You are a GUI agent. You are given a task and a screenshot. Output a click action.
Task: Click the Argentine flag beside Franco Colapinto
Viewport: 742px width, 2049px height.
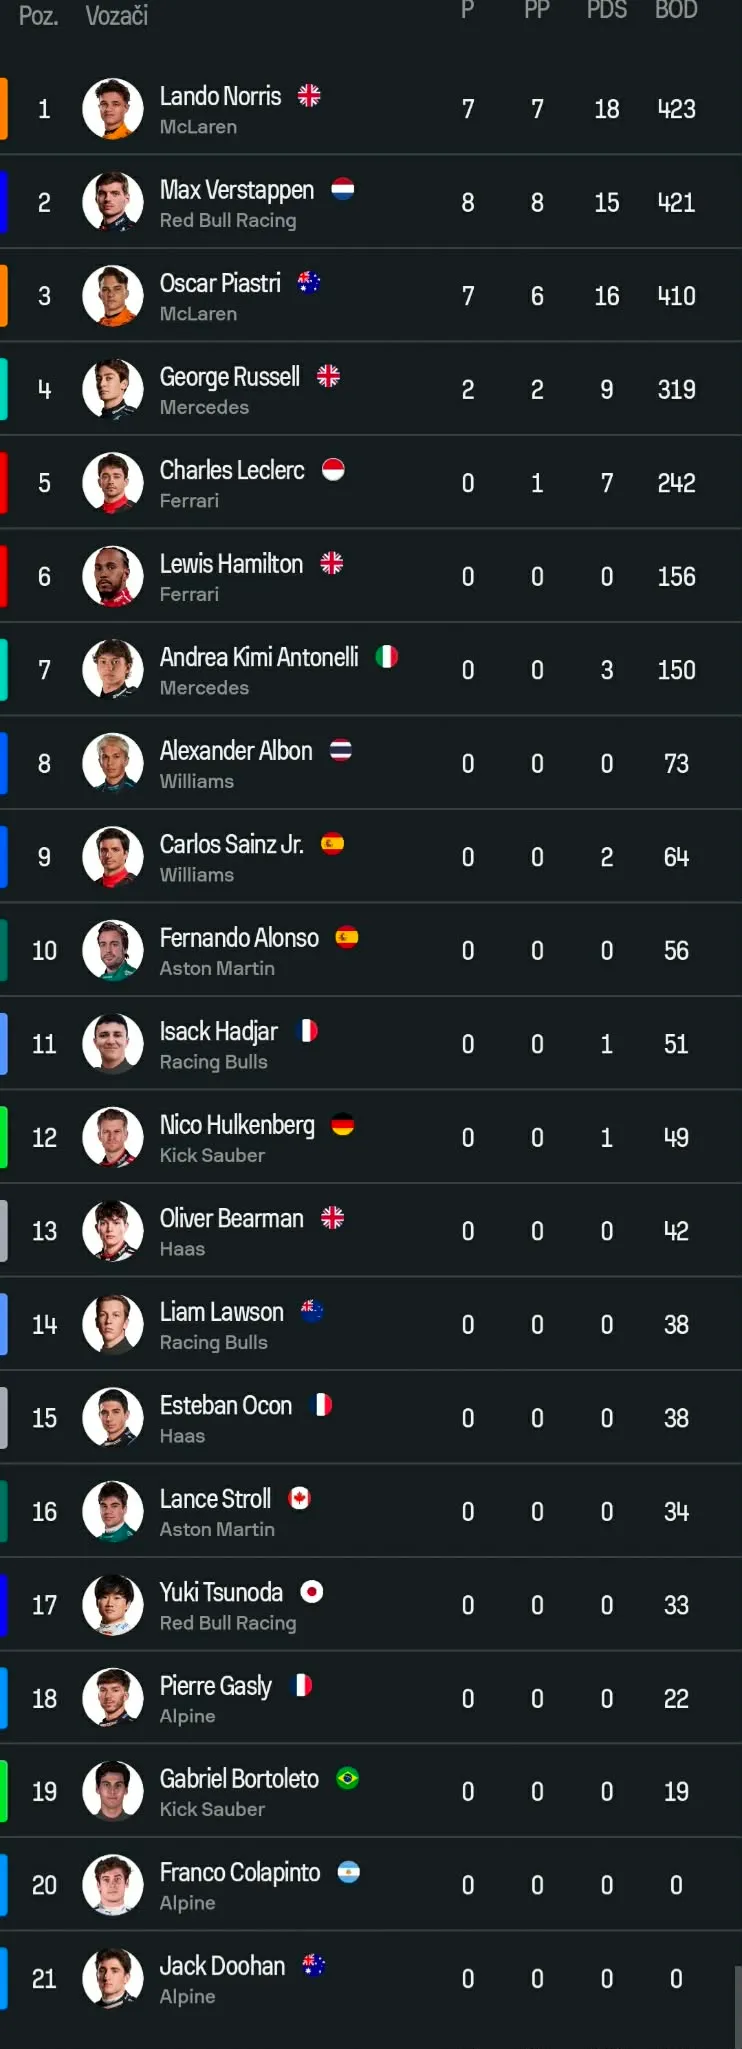(349, 1872)
